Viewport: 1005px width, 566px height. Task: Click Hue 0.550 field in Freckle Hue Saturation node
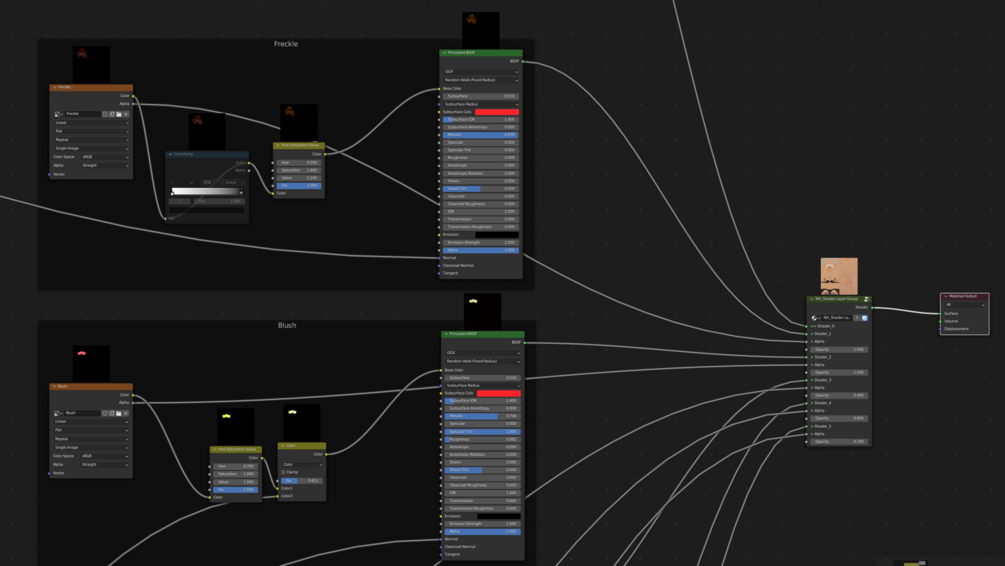[x=299, y=163]
